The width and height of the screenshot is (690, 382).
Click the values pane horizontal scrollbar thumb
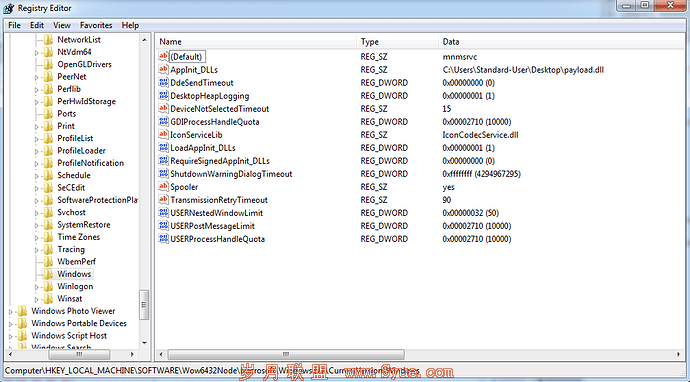click(x=286, y=354)
